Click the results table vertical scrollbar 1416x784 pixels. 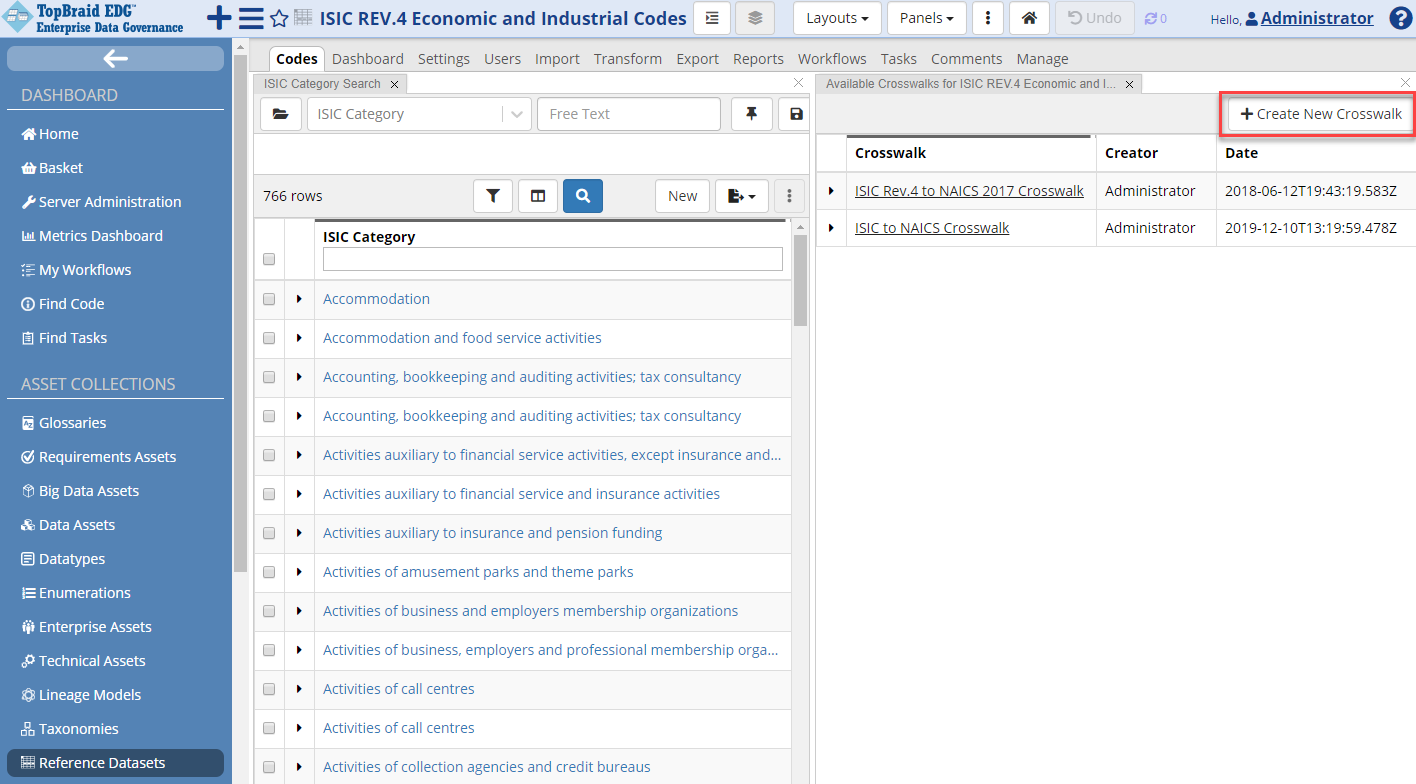pos(801,280)
